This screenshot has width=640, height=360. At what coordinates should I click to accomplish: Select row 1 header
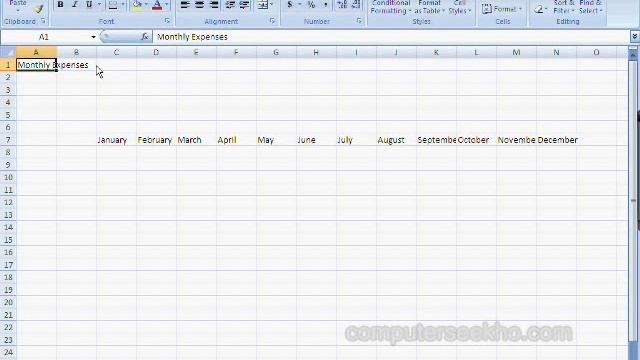coord(8,65)
